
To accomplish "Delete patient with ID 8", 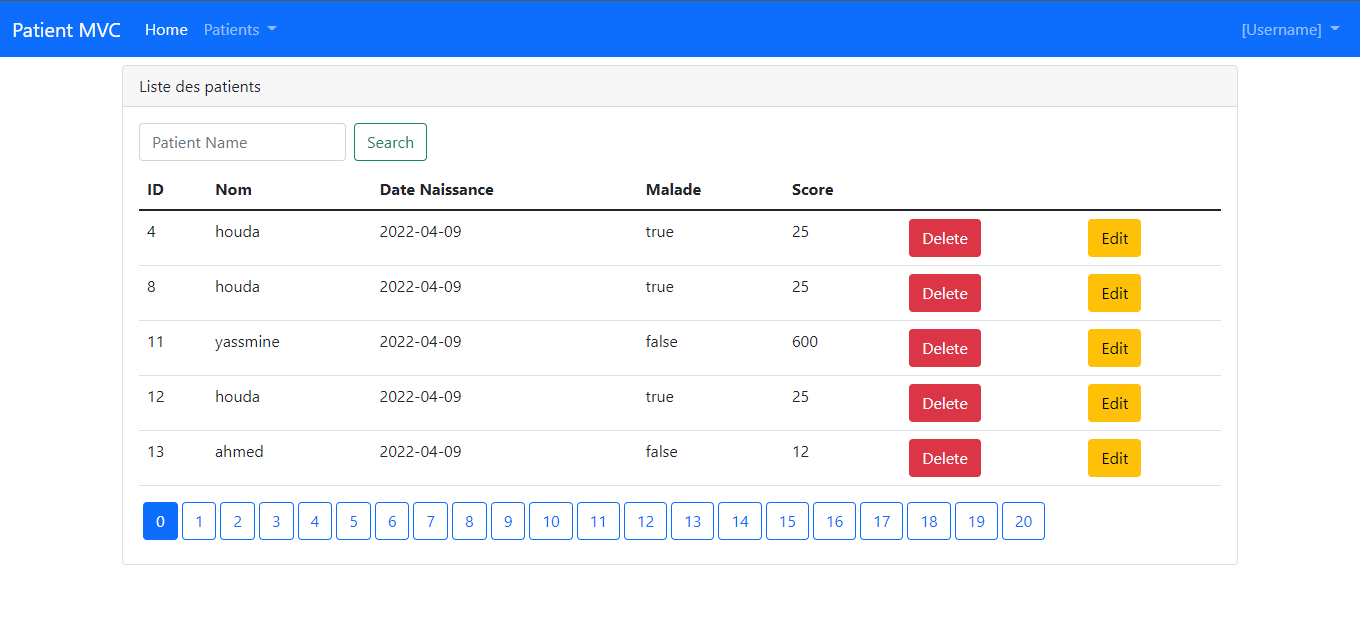I will (x=945, y=293).
